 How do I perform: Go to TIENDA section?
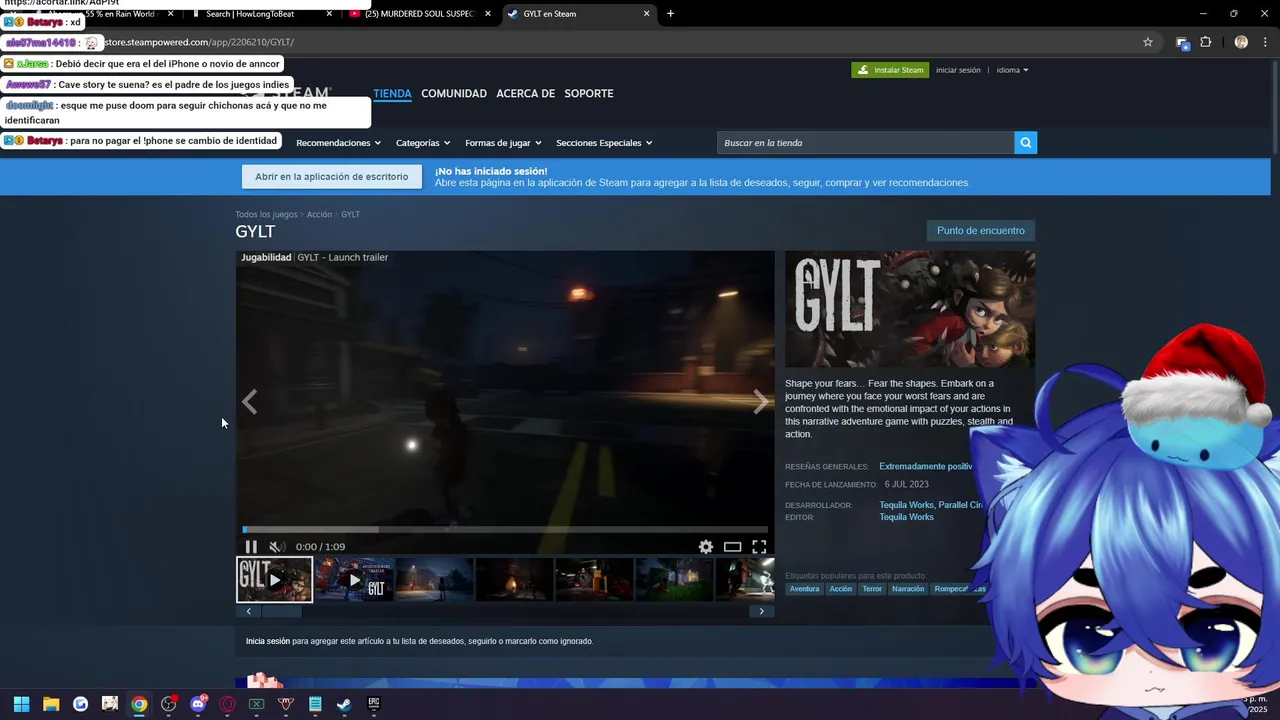392,94
